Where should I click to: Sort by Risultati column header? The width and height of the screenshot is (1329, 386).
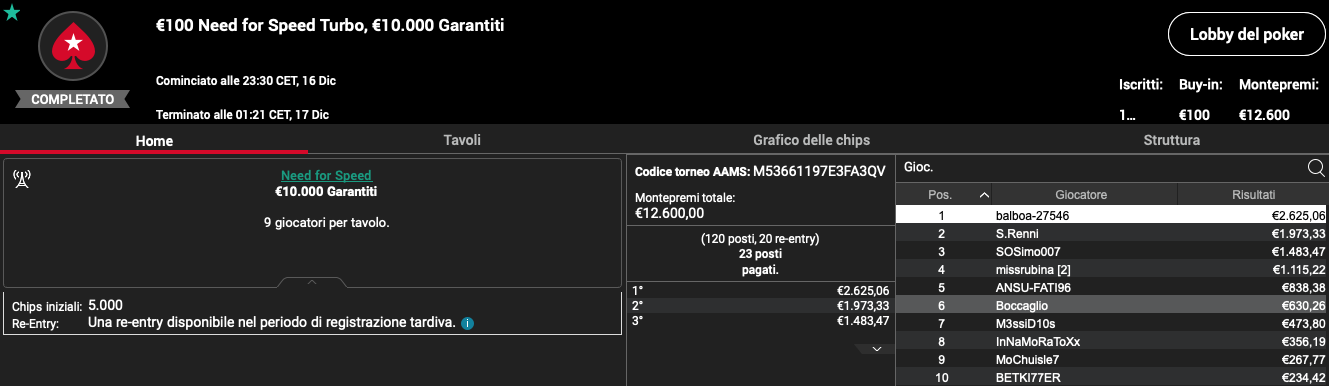click(1253, 195)
